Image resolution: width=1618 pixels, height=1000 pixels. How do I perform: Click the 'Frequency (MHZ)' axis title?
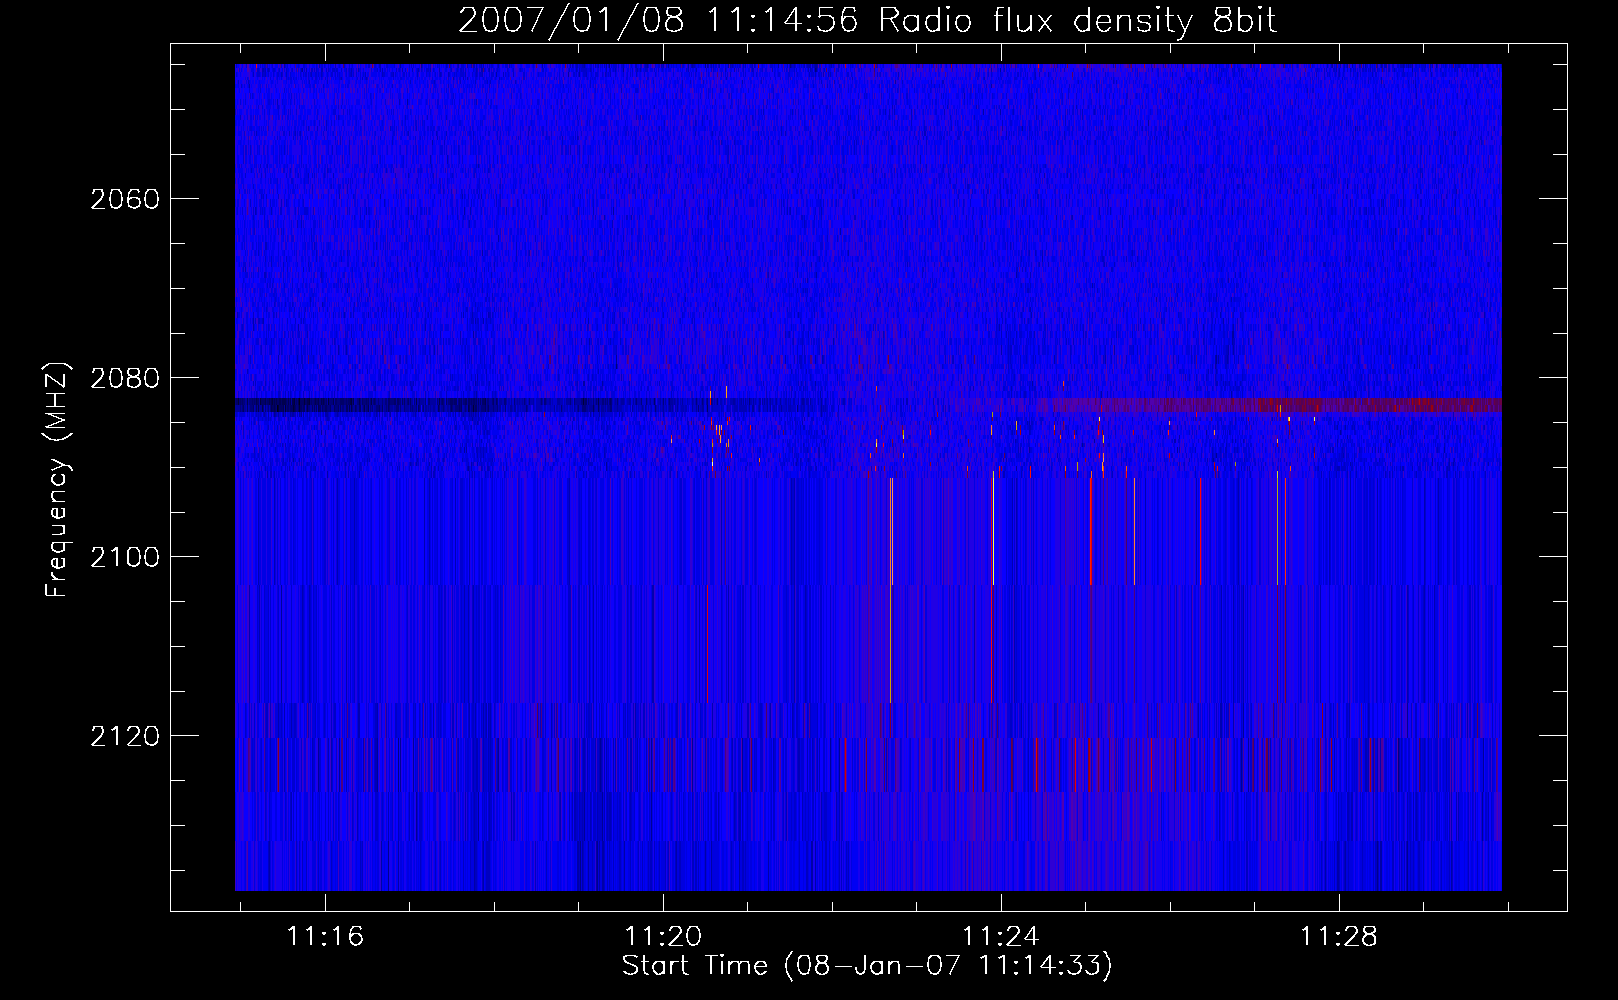tap(57, 480)
